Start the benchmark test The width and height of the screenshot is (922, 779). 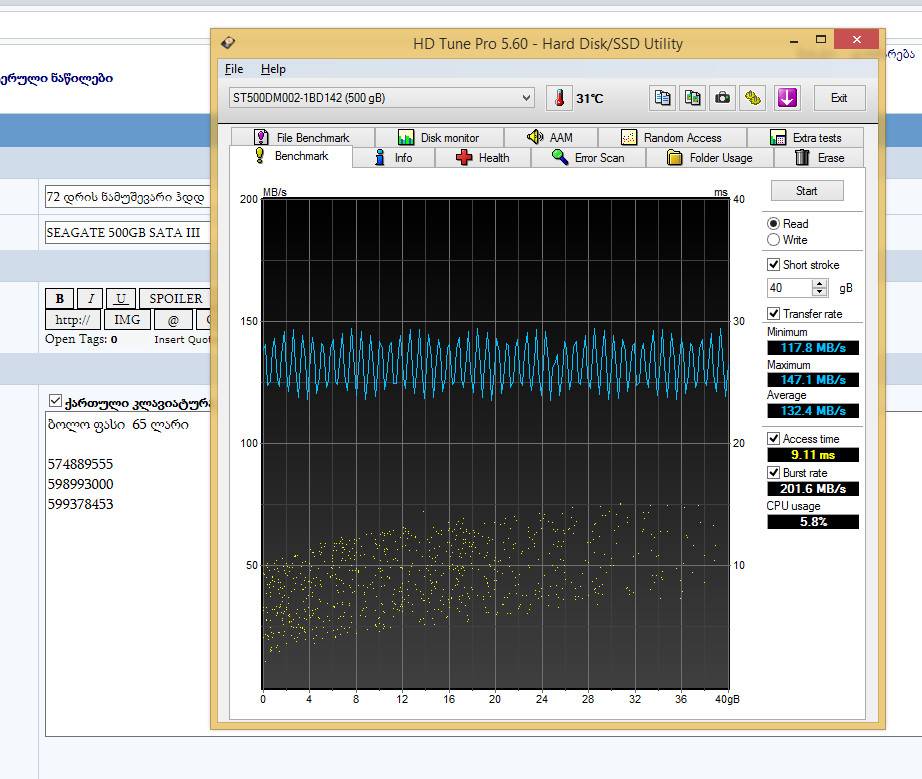pyautogui.click(x=807, y=190)
